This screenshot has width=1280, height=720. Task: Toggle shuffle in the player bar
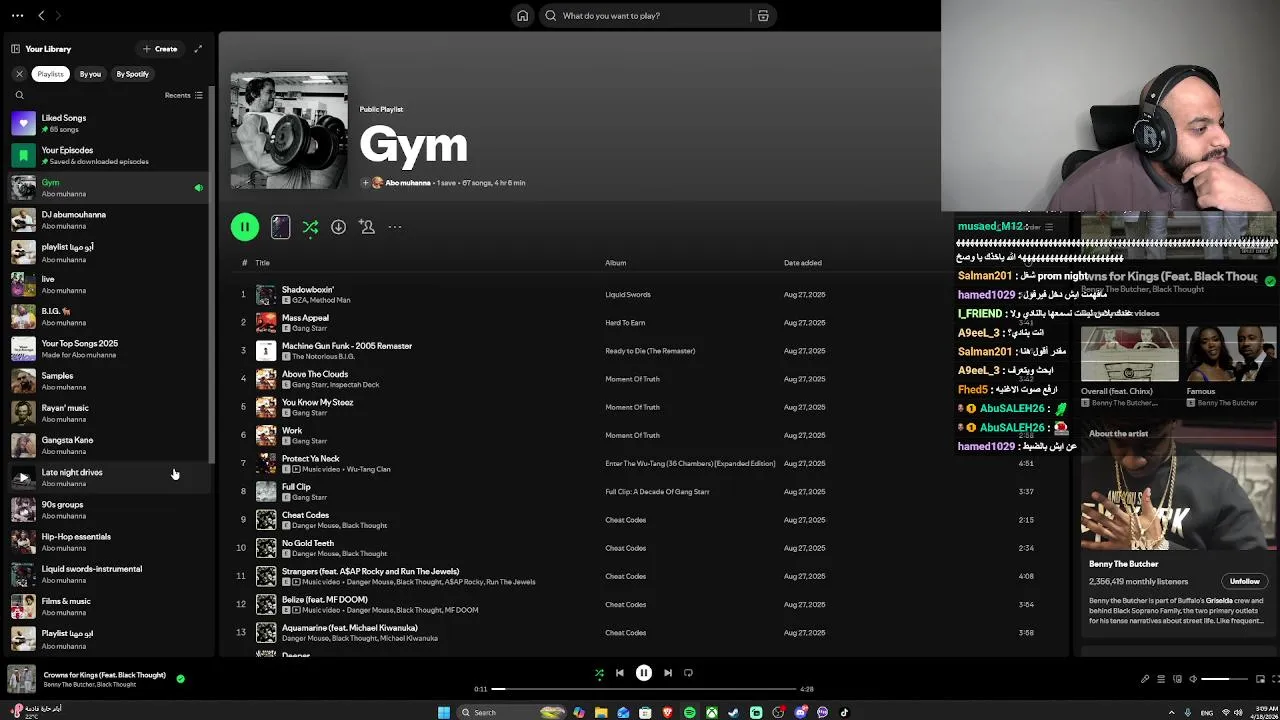tap(599, 673)
